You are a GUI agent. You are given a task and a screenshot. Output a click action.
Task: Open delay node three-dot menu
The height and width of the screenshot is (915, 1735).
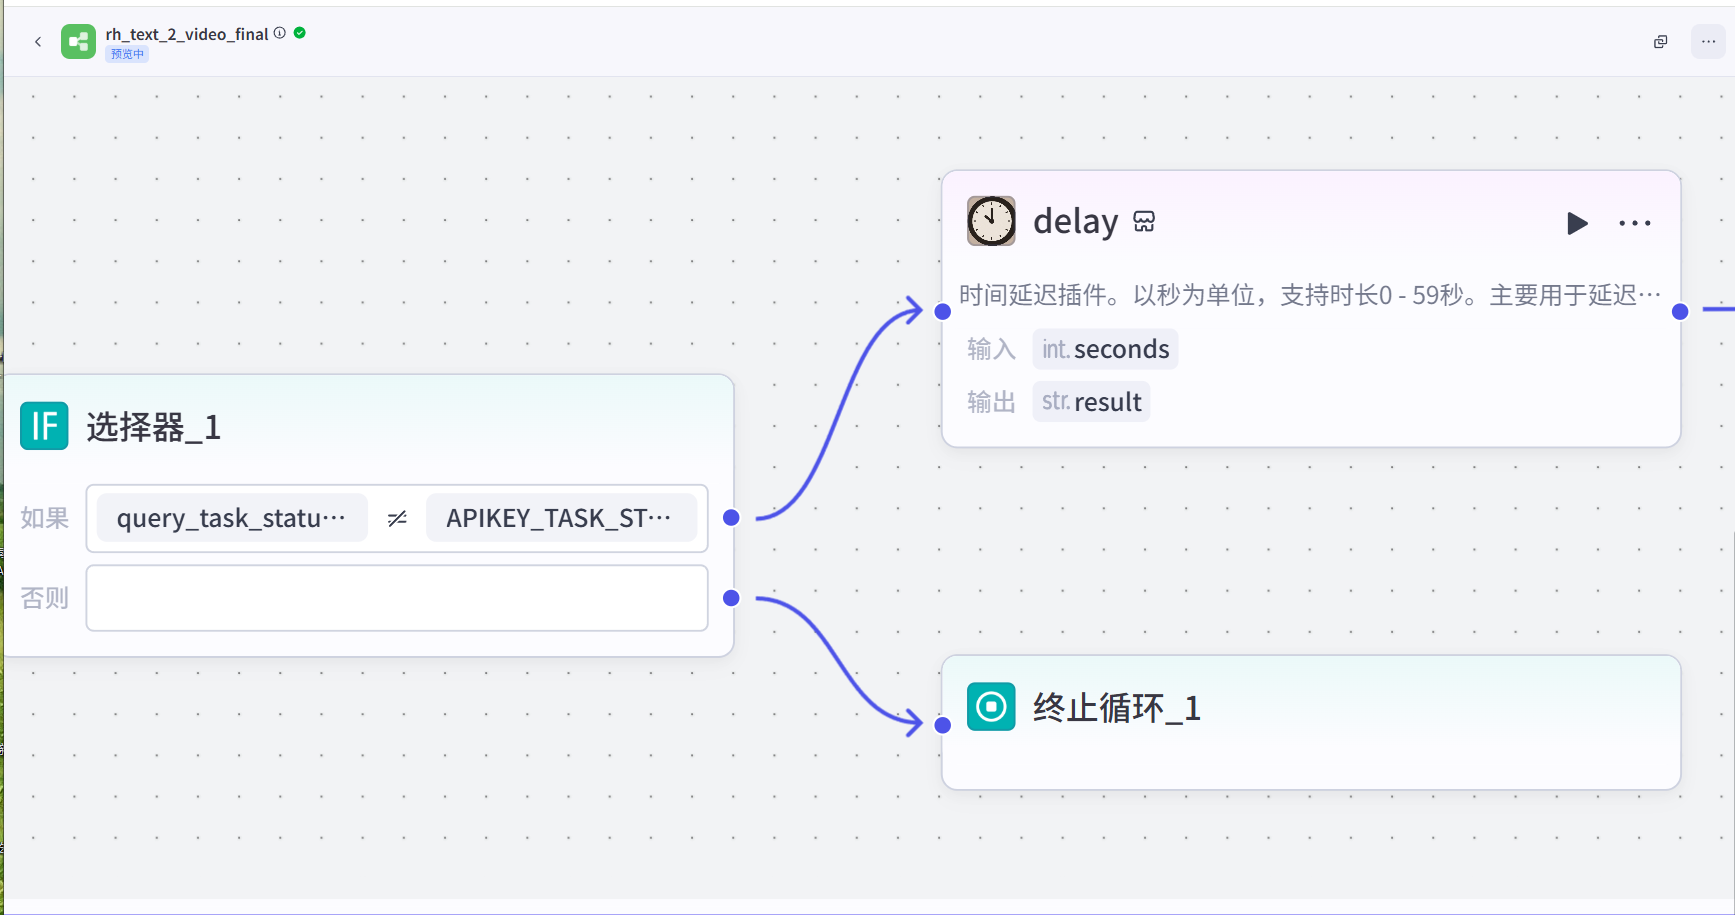pyautogui.click(x=1635, y=223)
